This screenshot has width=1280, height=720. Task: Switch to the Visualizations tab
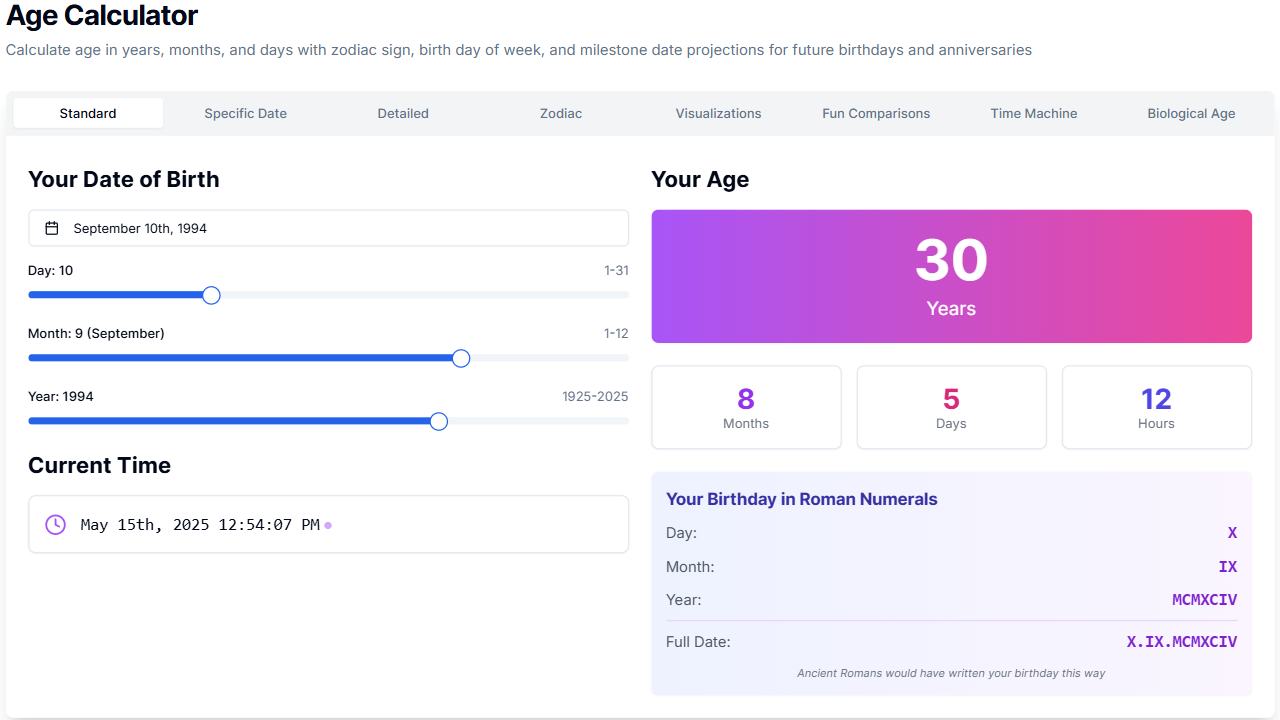click(x=718, y=113)
